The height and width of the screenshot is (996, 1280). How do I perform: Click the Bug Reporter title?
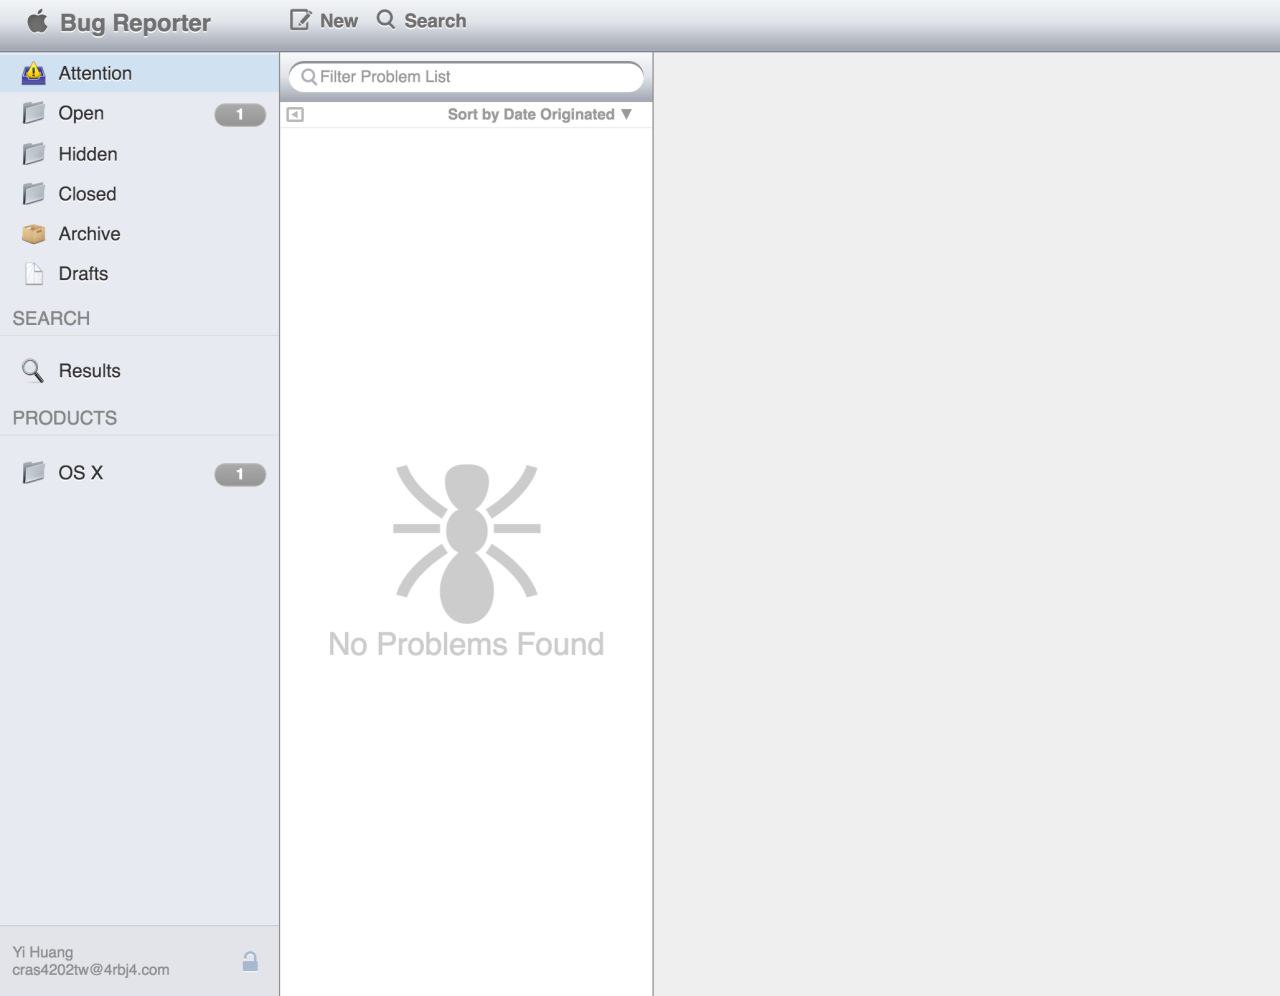135,23
